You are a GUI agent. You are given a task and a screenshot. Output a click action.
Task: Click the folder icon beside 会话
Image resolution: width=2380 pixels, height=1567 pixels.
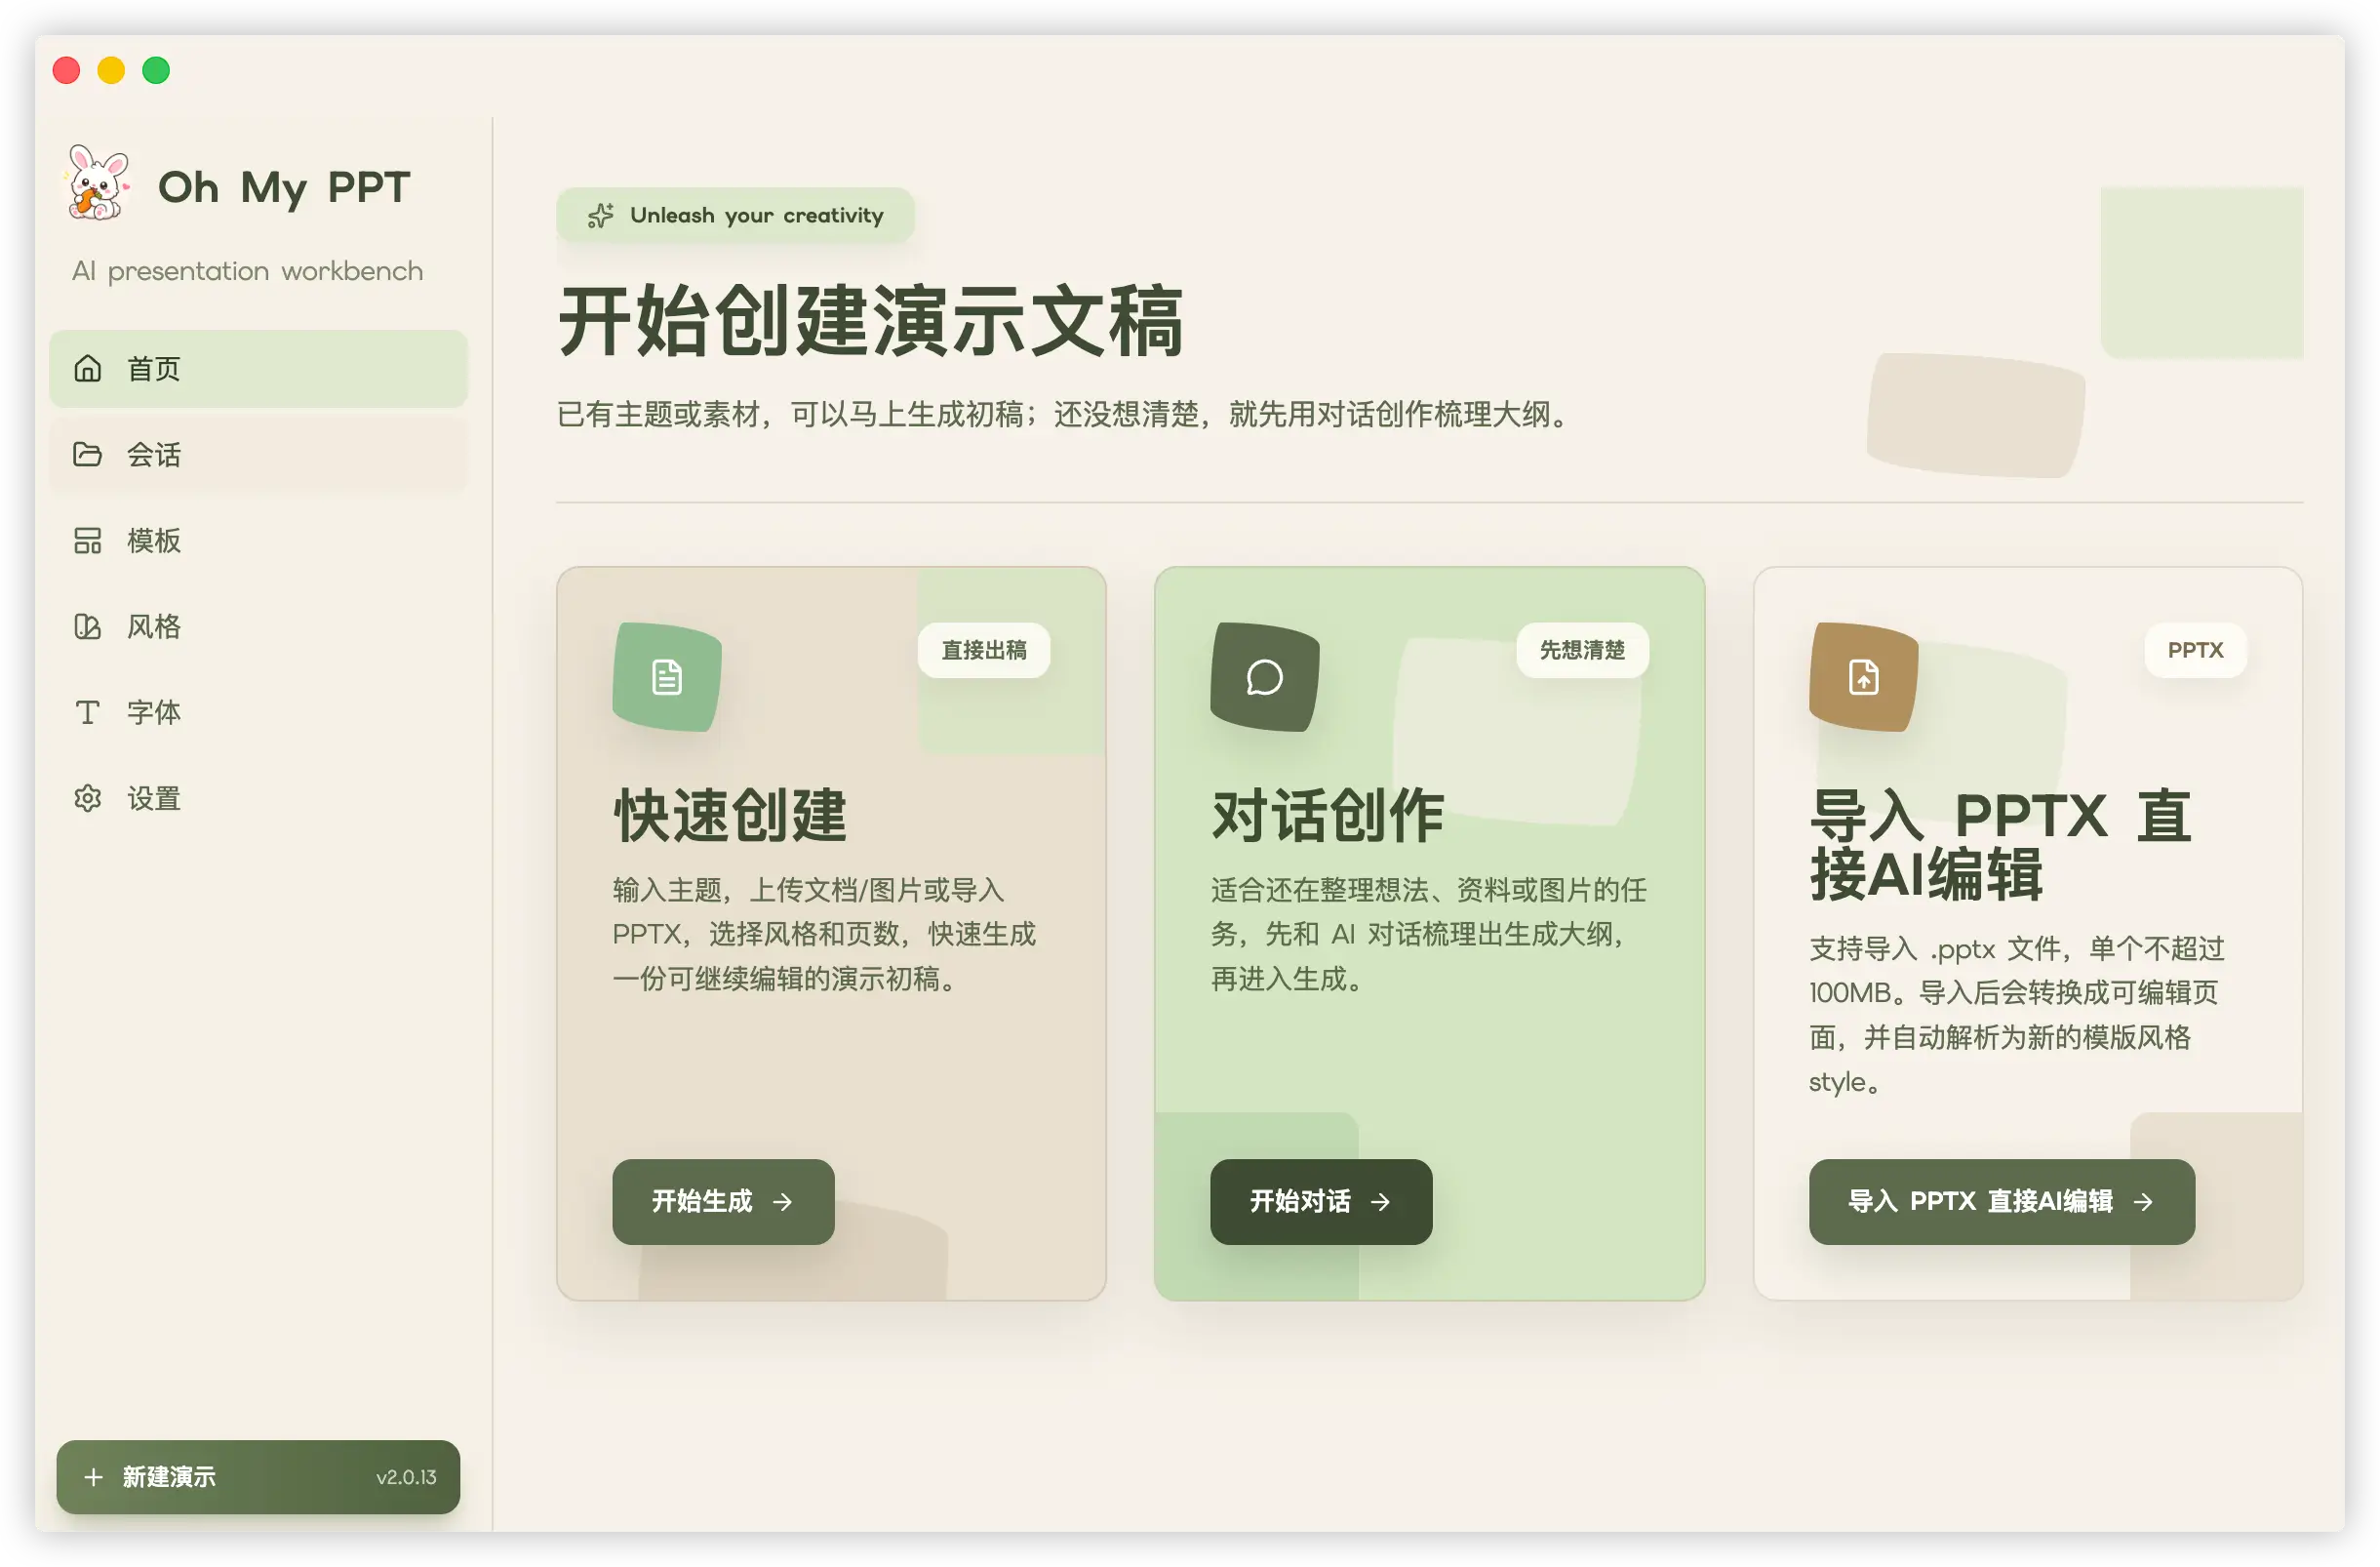(x=88, y=454)
